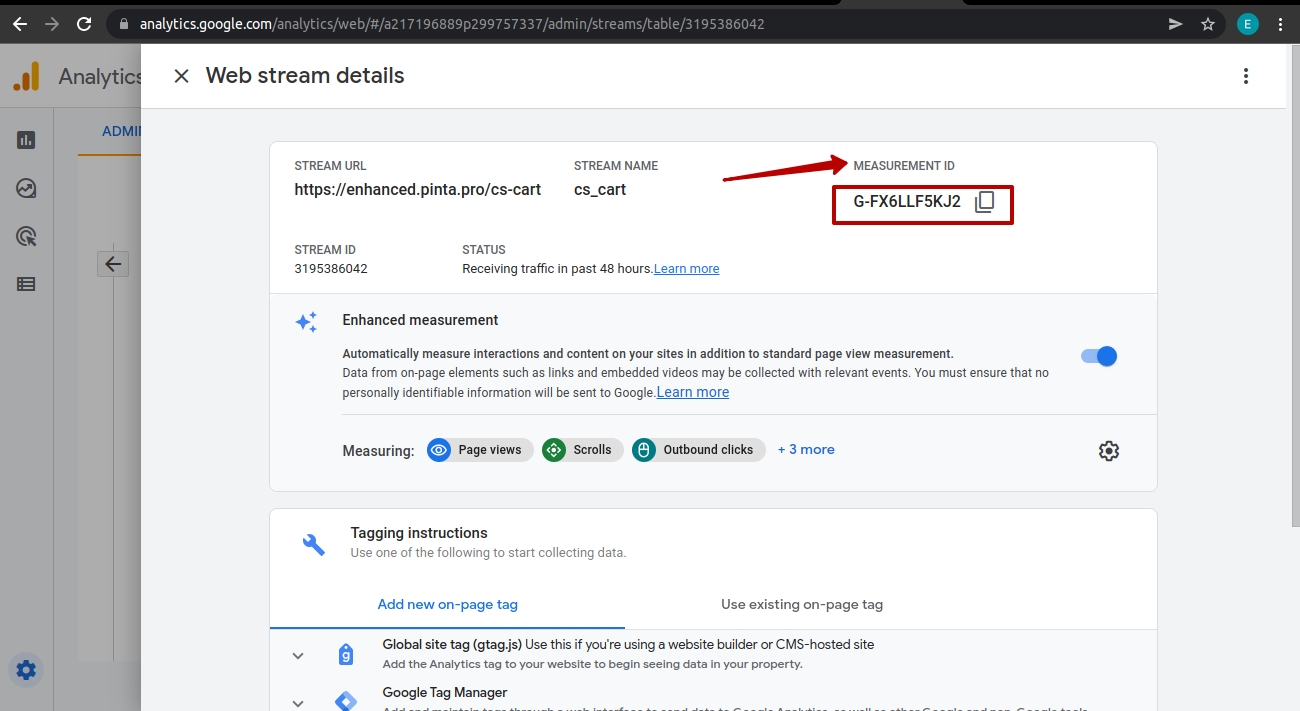Click the browser address bar URL
Viewport: 1300px width, 711px height.
[450, 24]
